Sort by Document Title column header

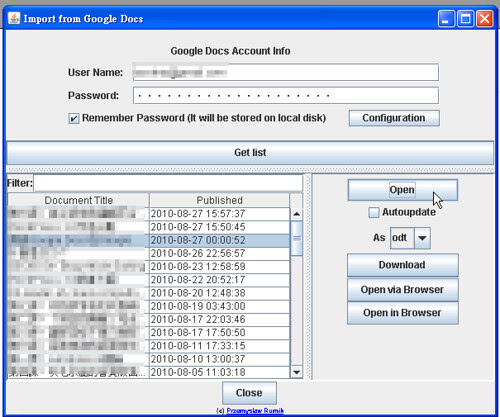(79, 200)
